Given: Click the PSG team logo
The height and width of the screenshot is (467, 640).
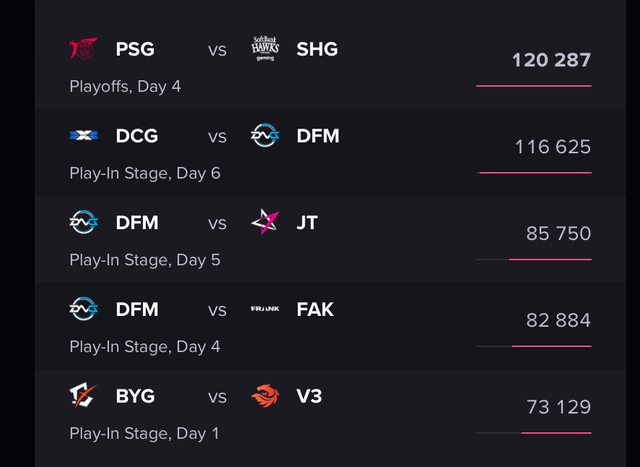Looking at the screenshot, I should pyautogui.click(x=83, y=49).
